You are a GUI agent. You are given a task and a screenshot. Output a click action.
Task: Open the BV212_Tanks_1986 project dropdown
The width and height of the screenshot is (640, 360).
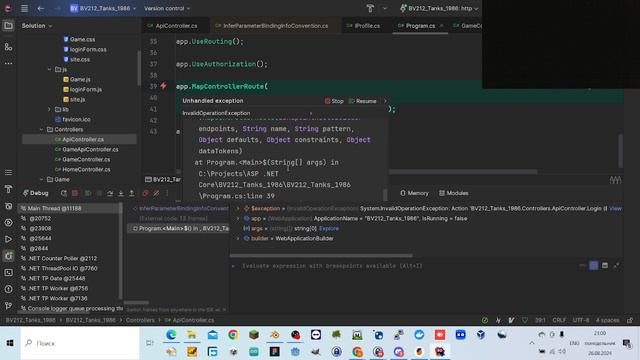tap(103, 8)
